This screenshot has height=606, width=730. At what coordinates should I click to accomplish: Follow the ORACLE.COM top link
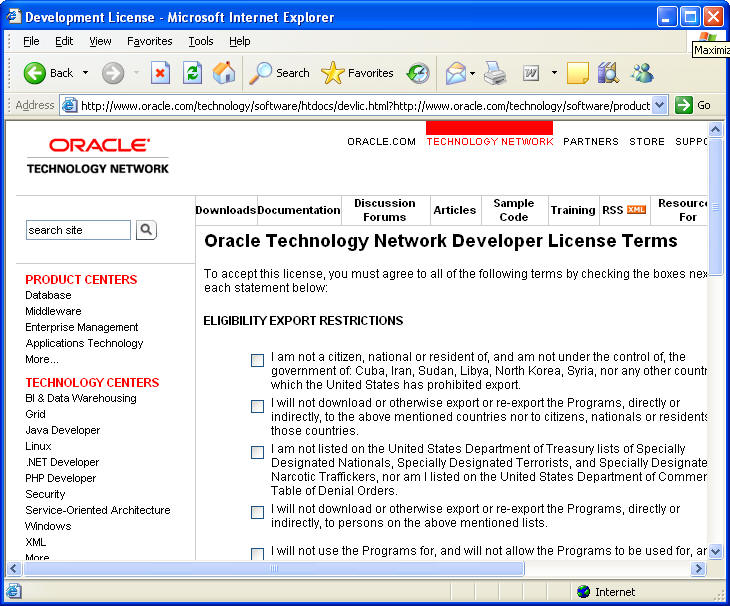(381, 141)
